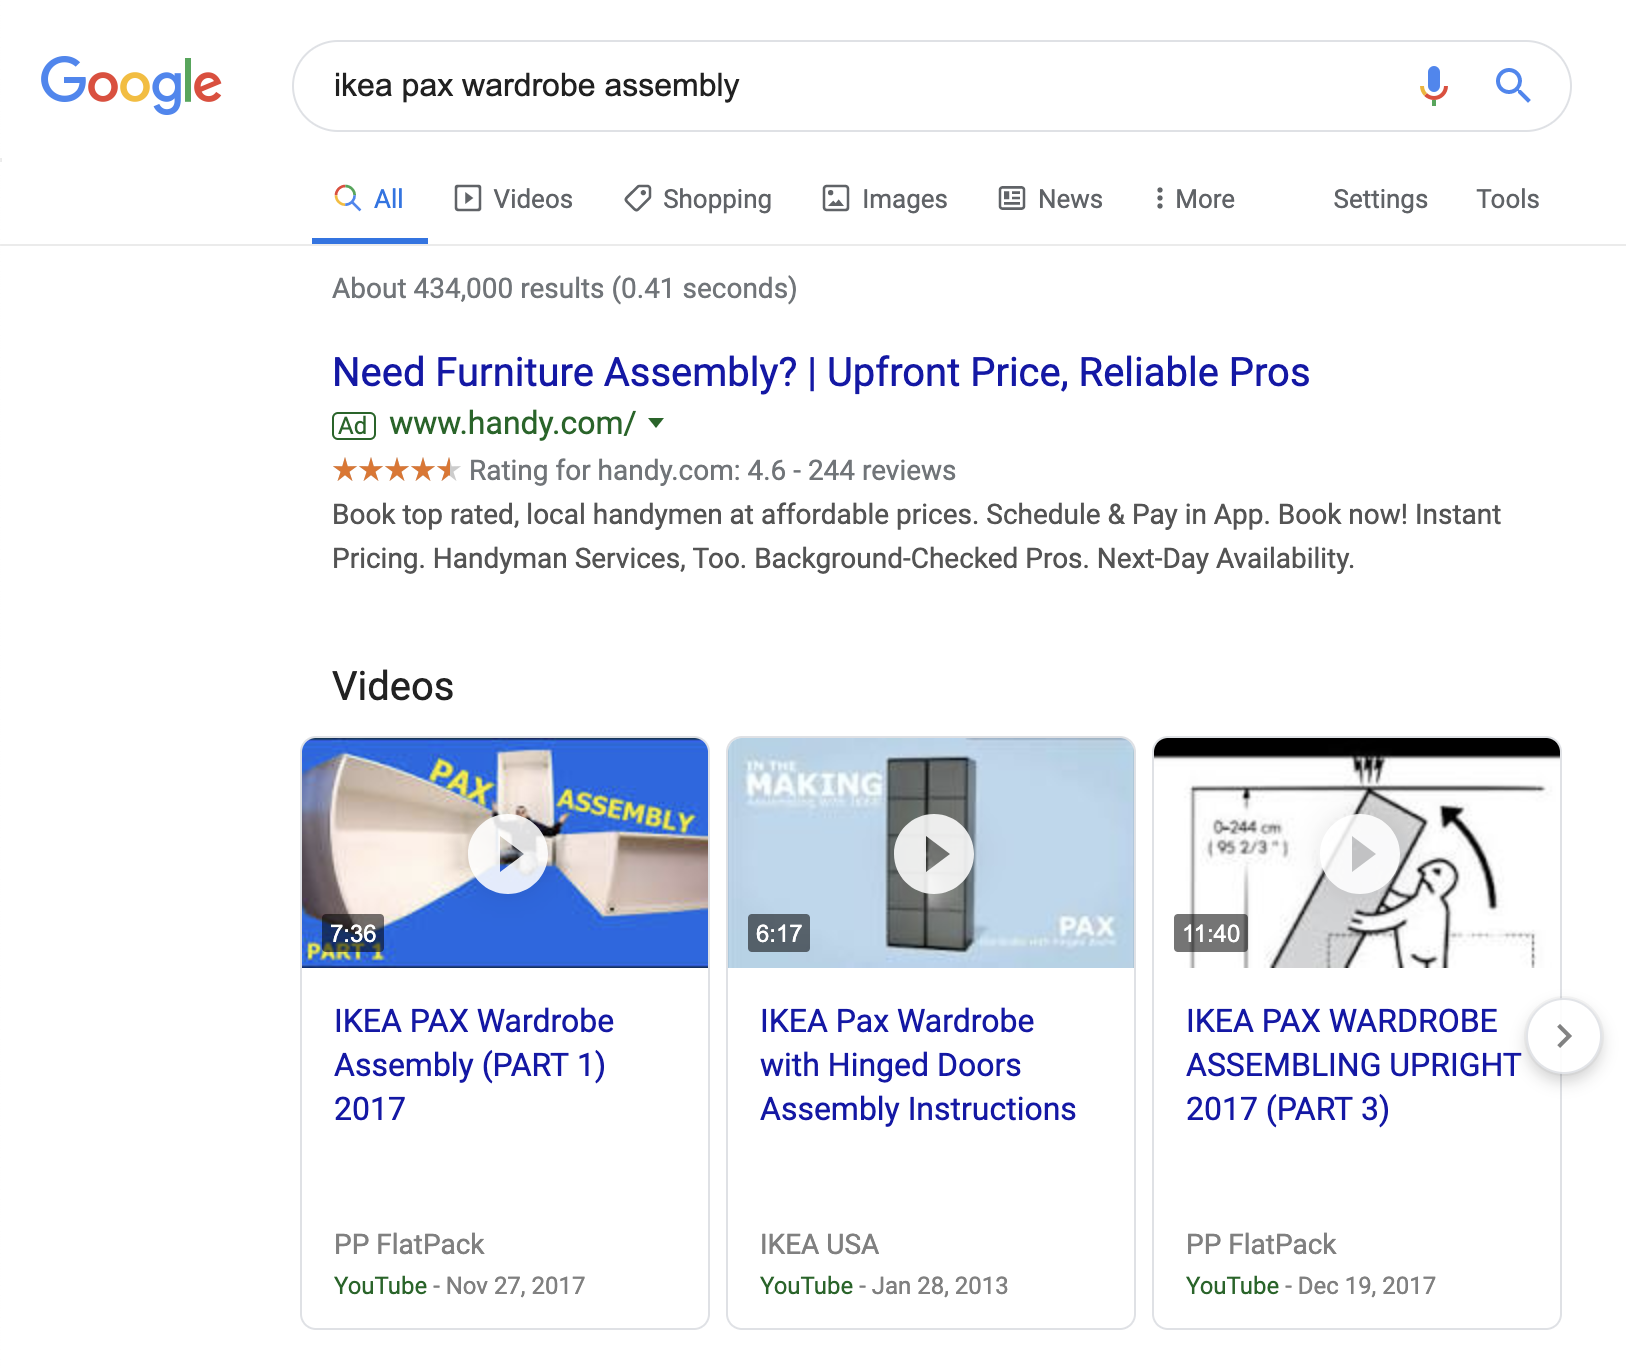Click the YouTube link under PP FlatPack
This screenshot has height=1368, width=1626.
pyautogui.click(x=380, y=1285)
